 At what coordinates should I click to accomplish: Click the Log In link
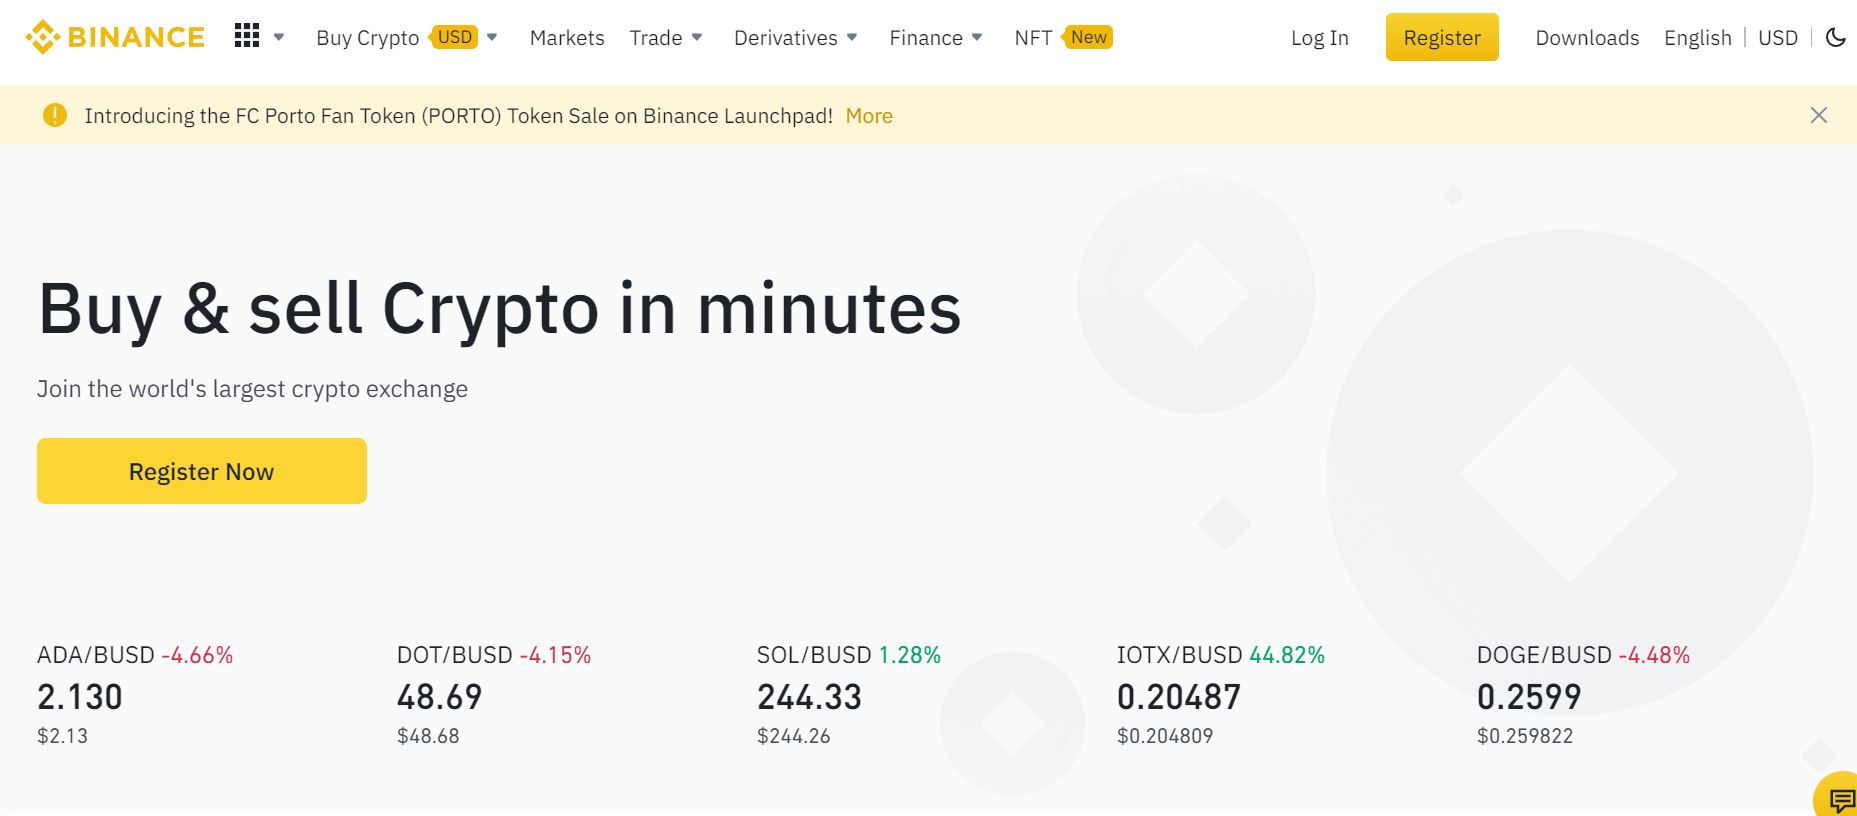tap(1320, 38)
